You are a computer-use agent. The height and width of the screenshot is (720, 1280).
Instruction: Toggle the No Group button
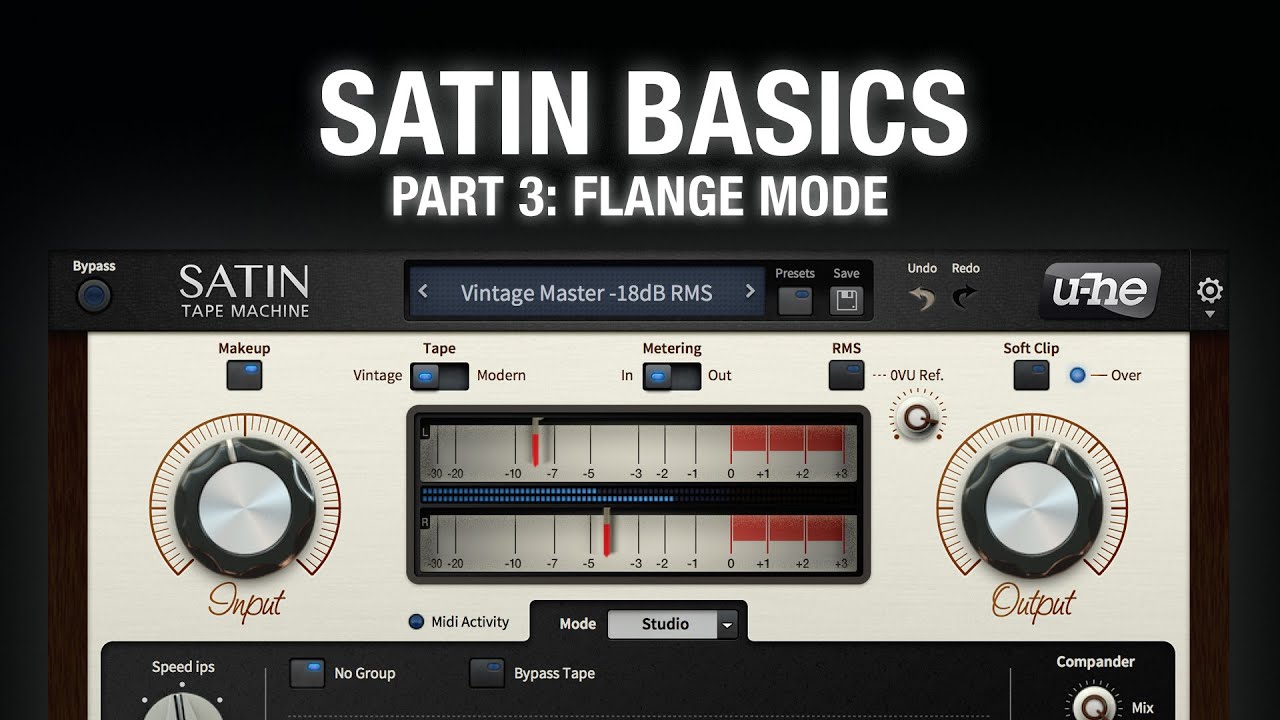tap(307, 673)
